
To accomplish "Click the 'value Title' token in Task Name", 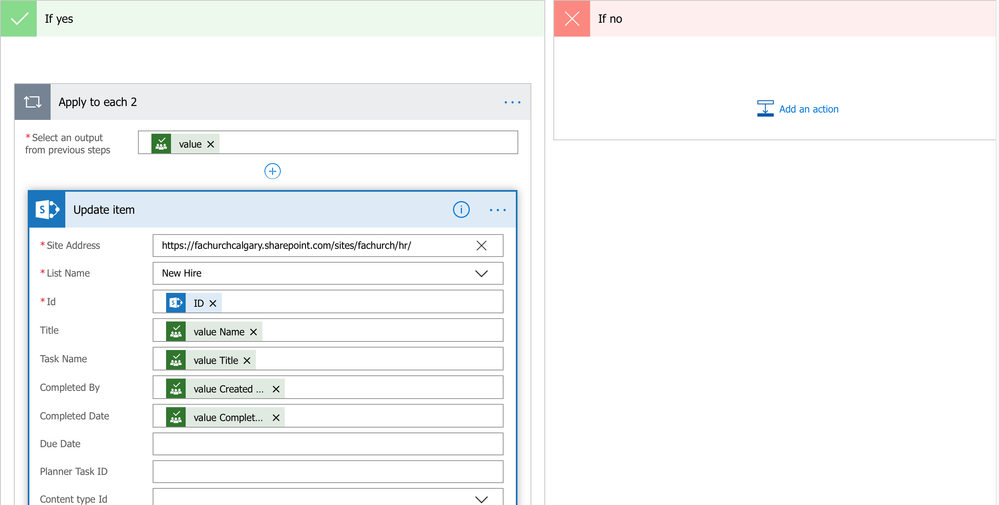I will click(211, 360).
